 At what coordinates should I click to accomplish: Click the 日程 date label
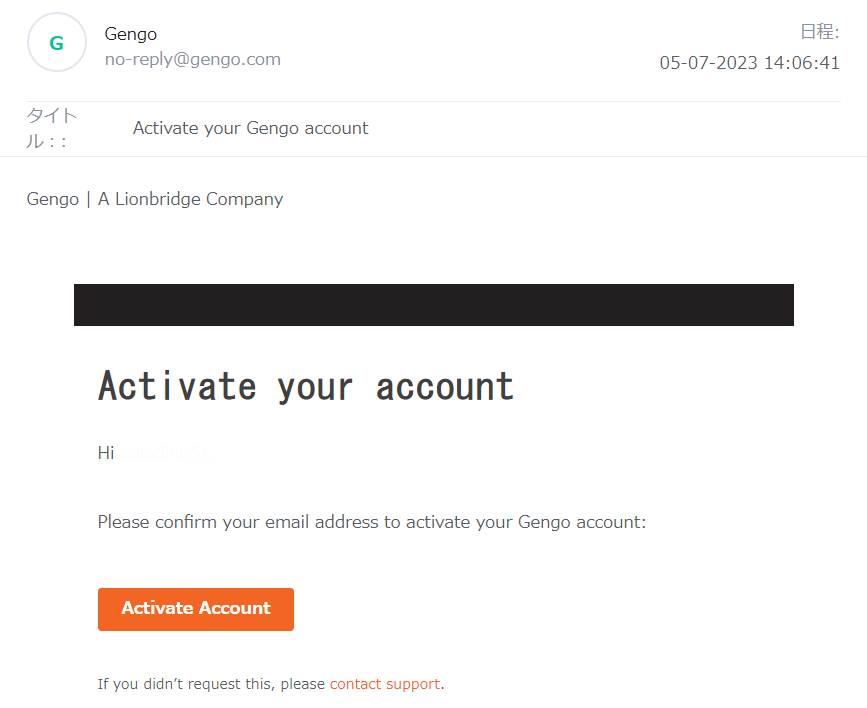[x=820, y=32]
